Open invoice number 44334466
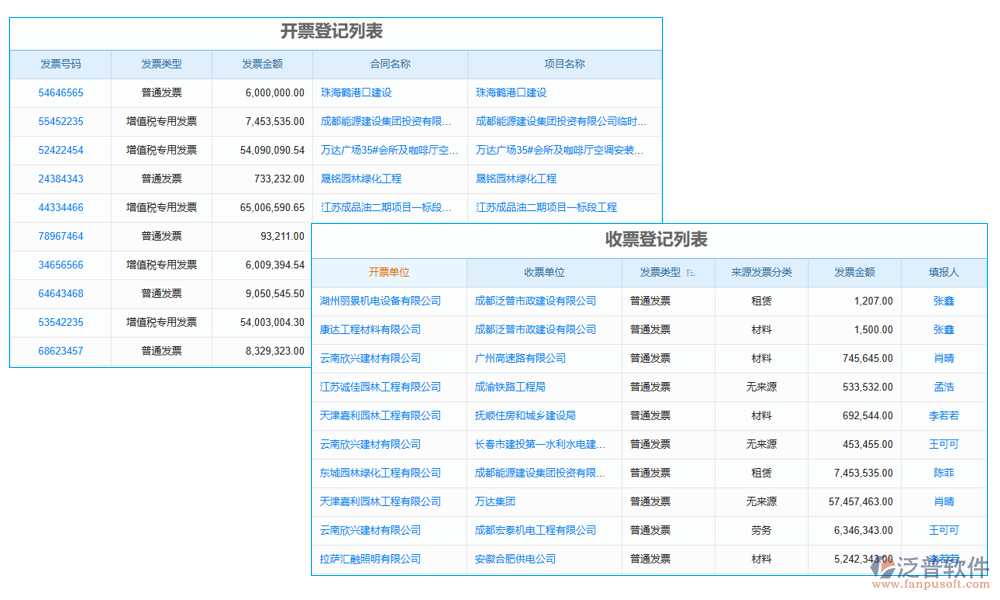 [x=61, y=208]
